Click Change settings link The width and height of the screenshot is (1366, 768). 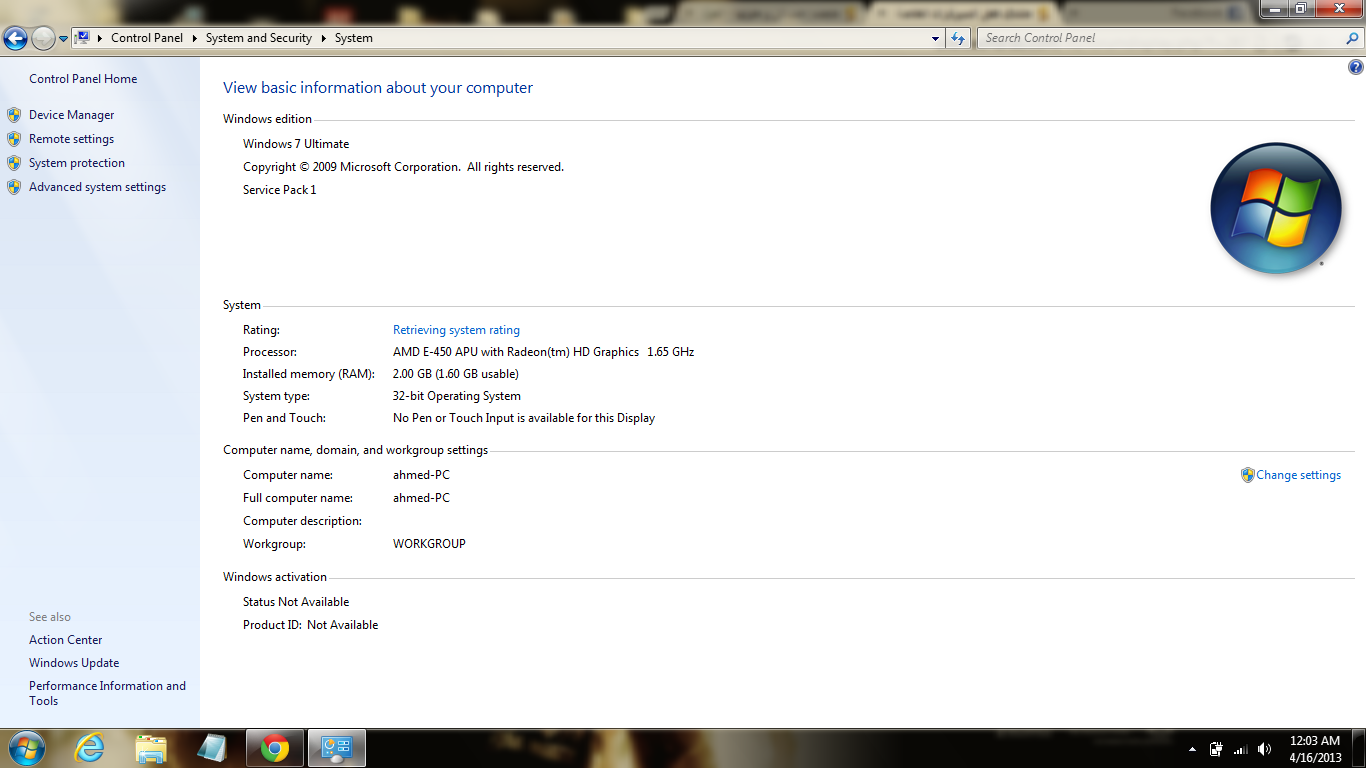click(1298, 475)
